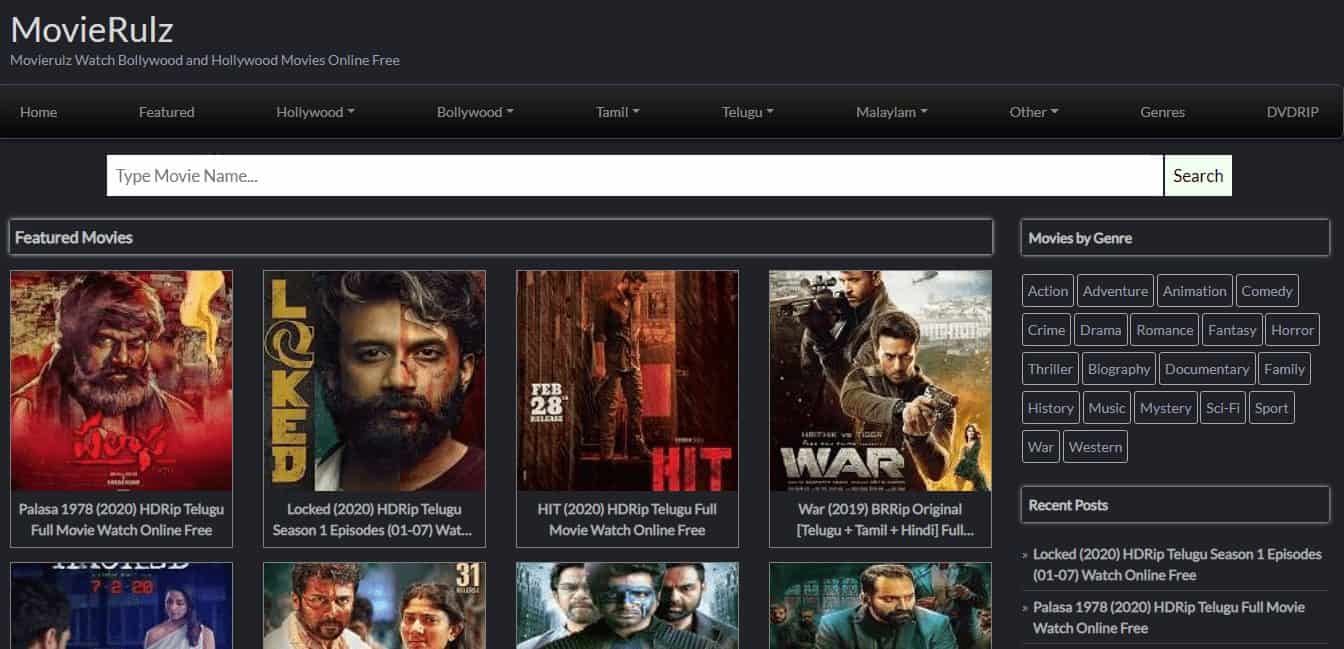Open the DVDRIP menu item
1344x649 pixels.
pos(1293,112)
